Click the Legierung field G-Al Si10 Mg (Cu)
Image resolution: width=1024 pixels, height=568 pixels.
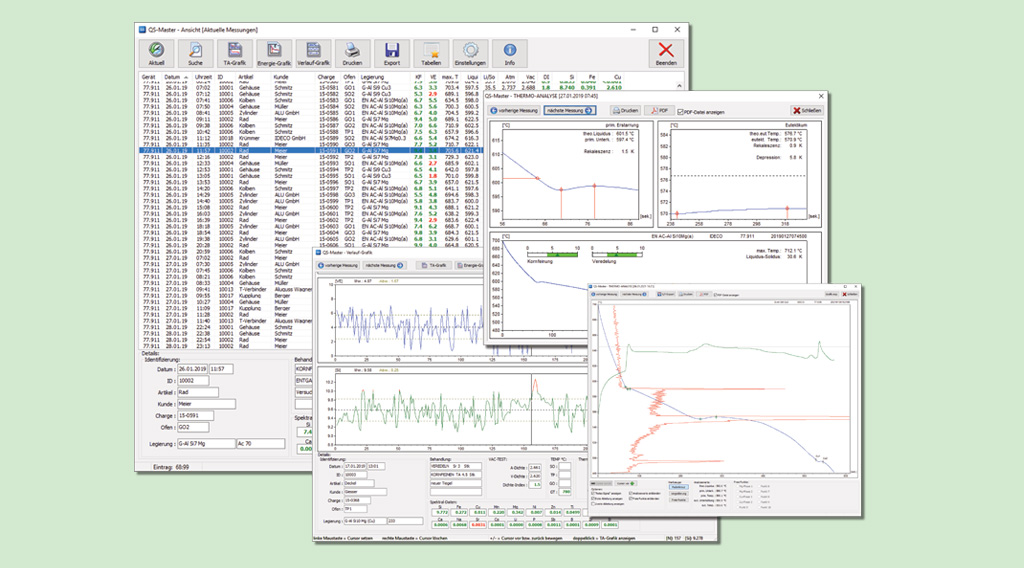point(365,522)
